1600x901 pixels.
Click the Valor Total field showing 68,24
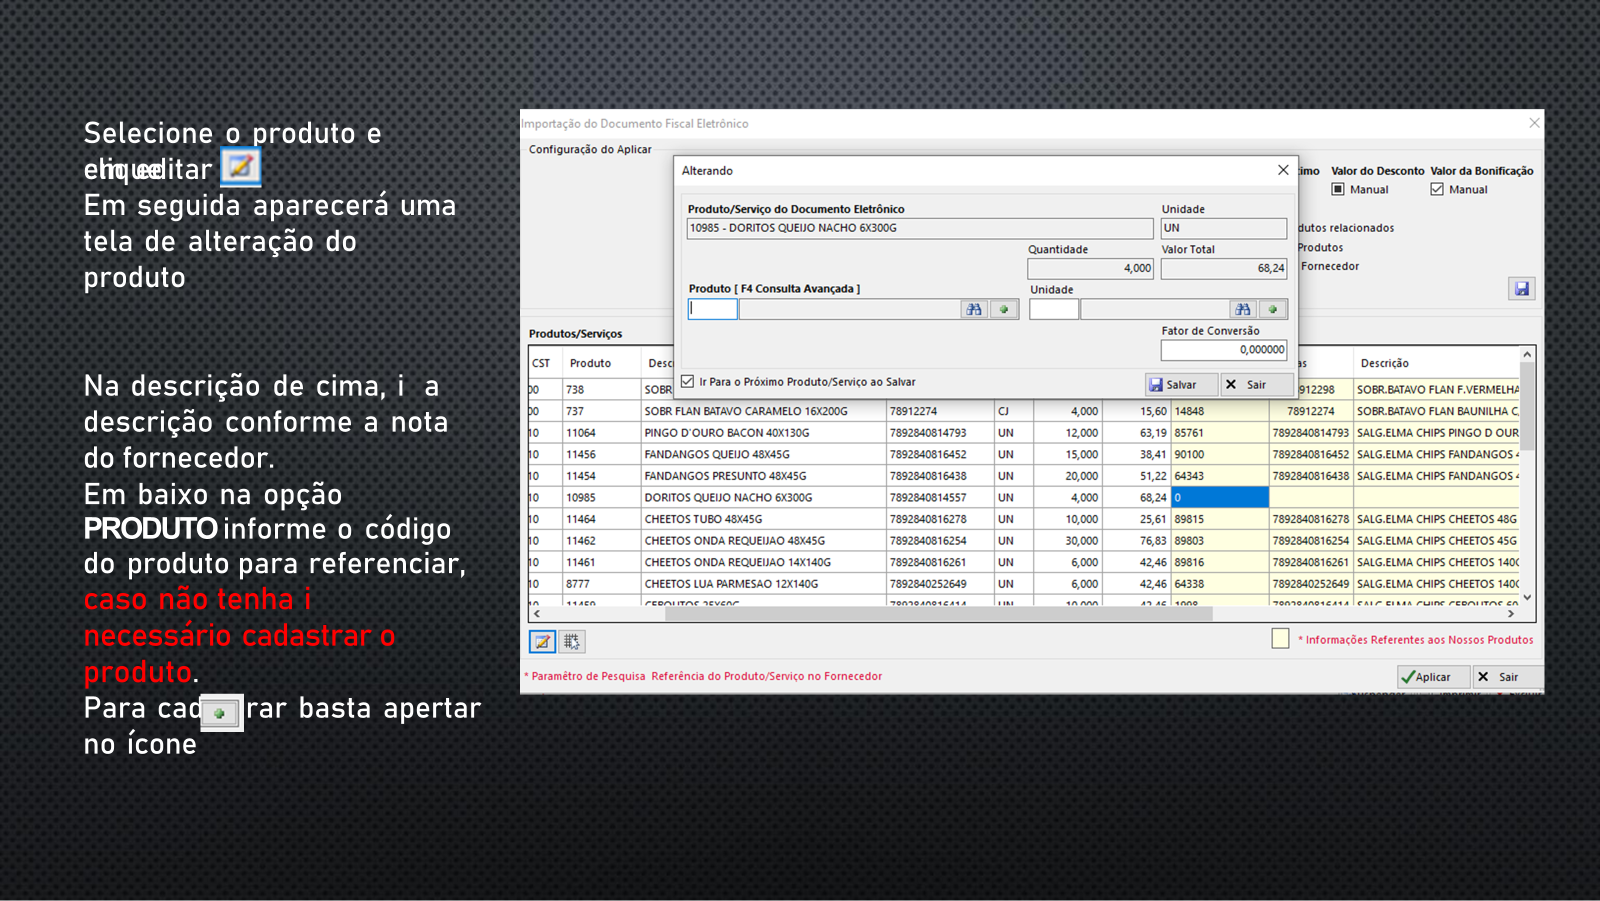(1224, 269)
